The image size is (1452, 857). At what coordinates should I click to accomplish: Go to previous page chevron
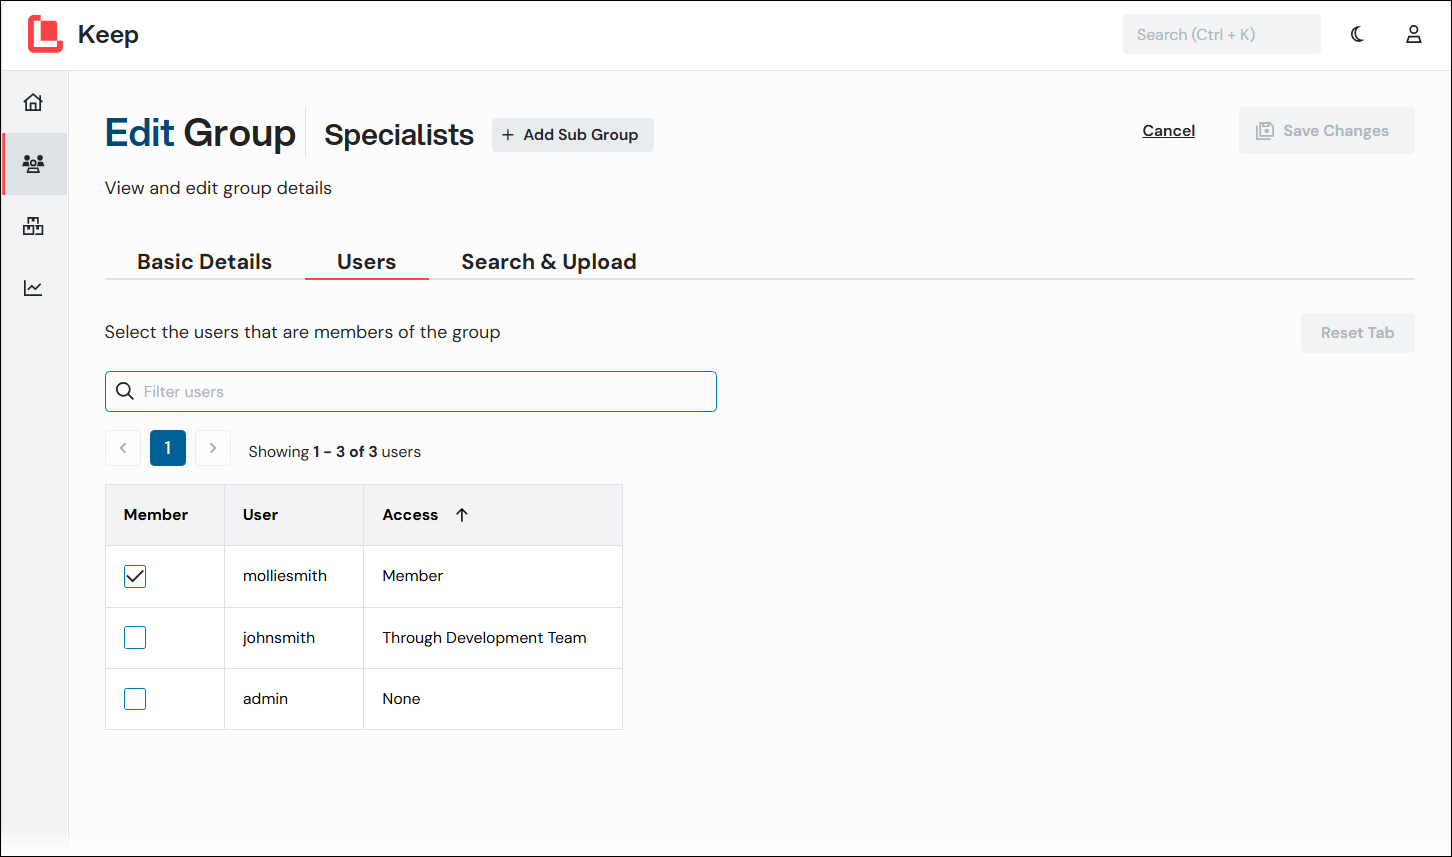(123, 448)
